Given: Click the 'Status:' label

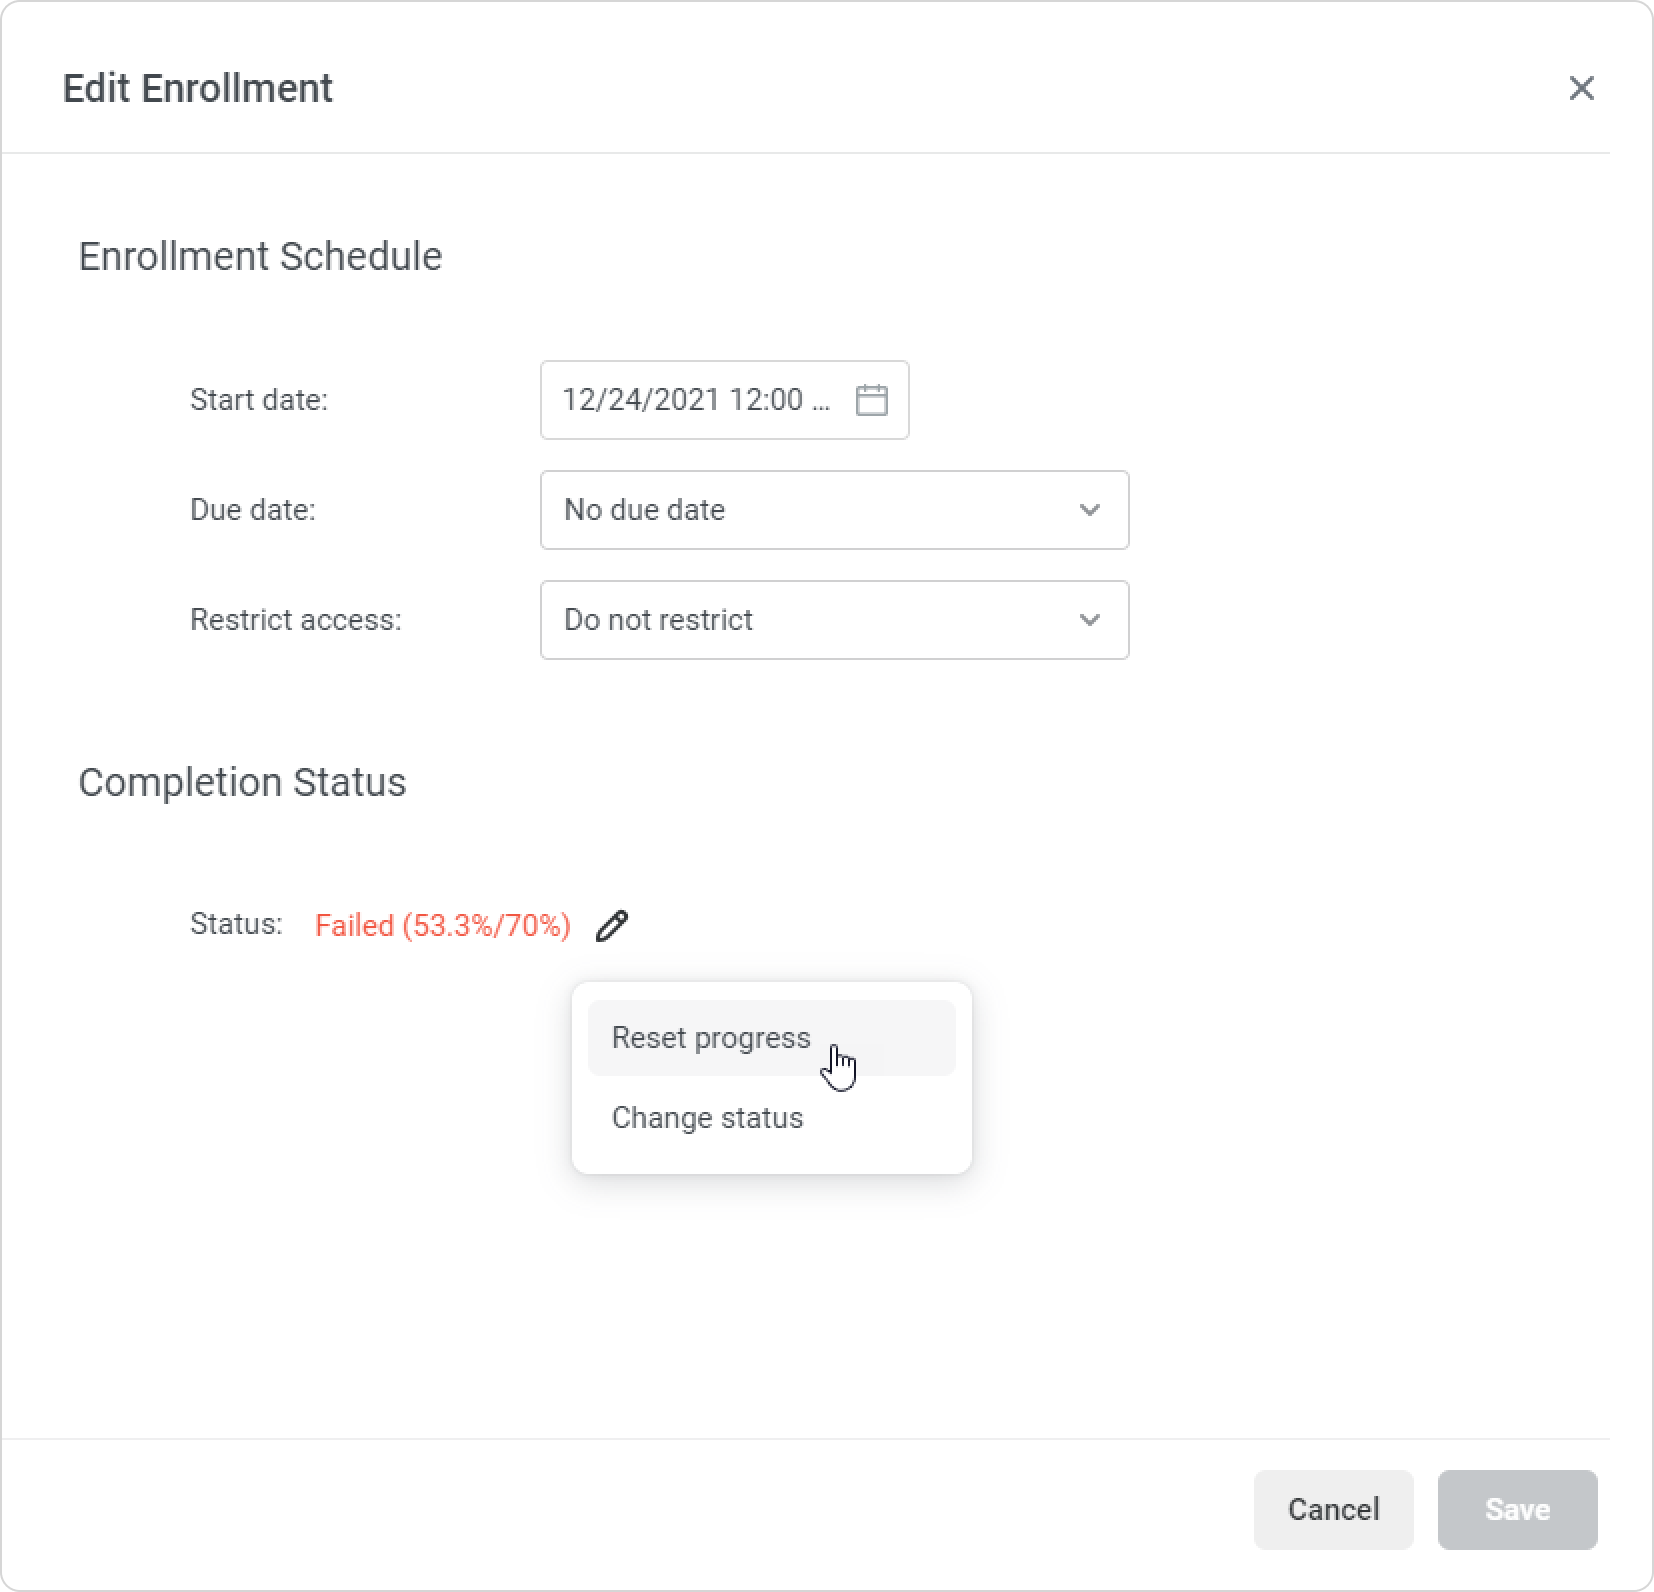Looking at the screenshot, I should click(x=237, y=924).
